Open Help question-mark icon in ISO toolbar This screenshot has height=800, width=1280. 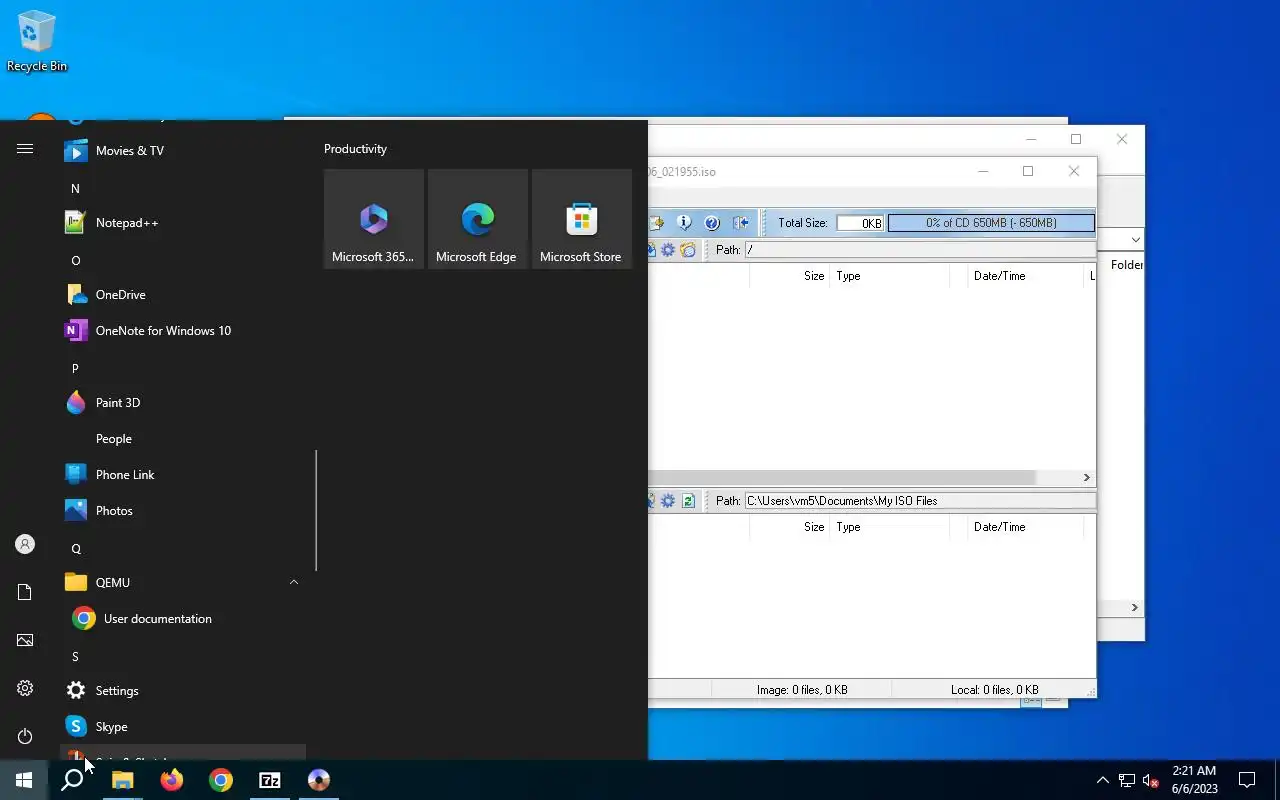coord(712,223)
